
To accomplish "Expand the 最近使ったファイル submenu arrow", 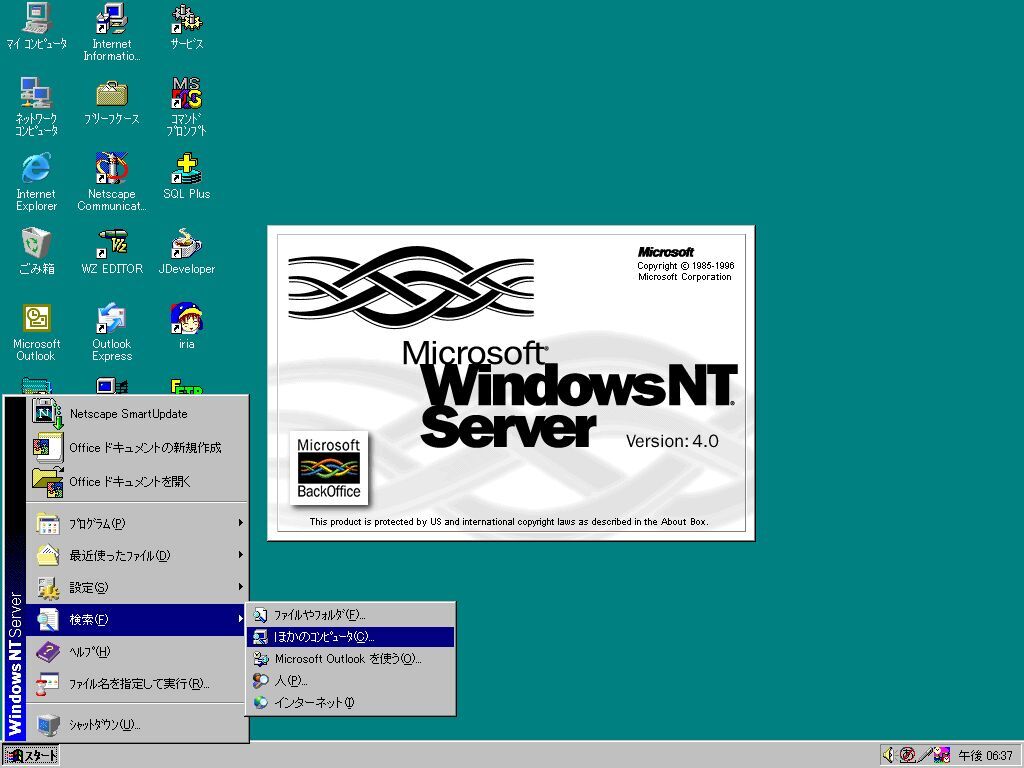I will pyautogui.click(x=240, y=555).
